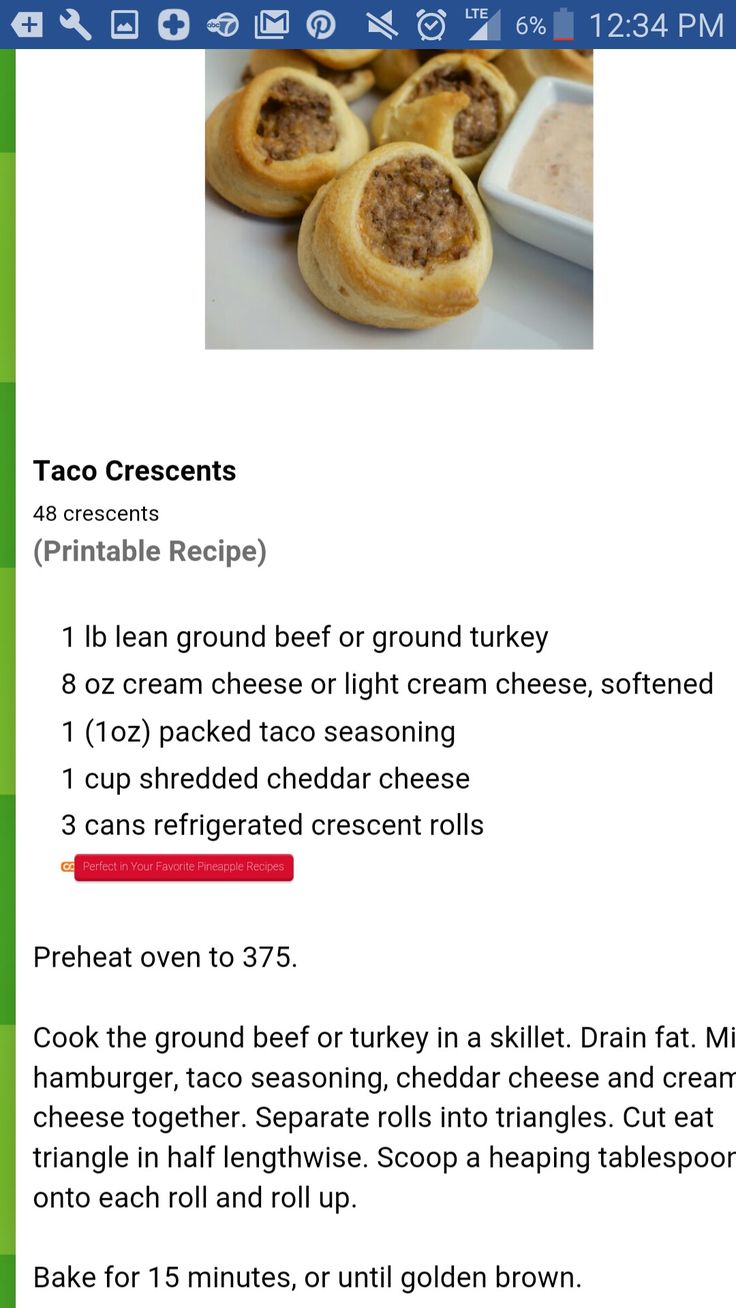
Task: Tap the muted sound status icon
Action: pos(382,24)
